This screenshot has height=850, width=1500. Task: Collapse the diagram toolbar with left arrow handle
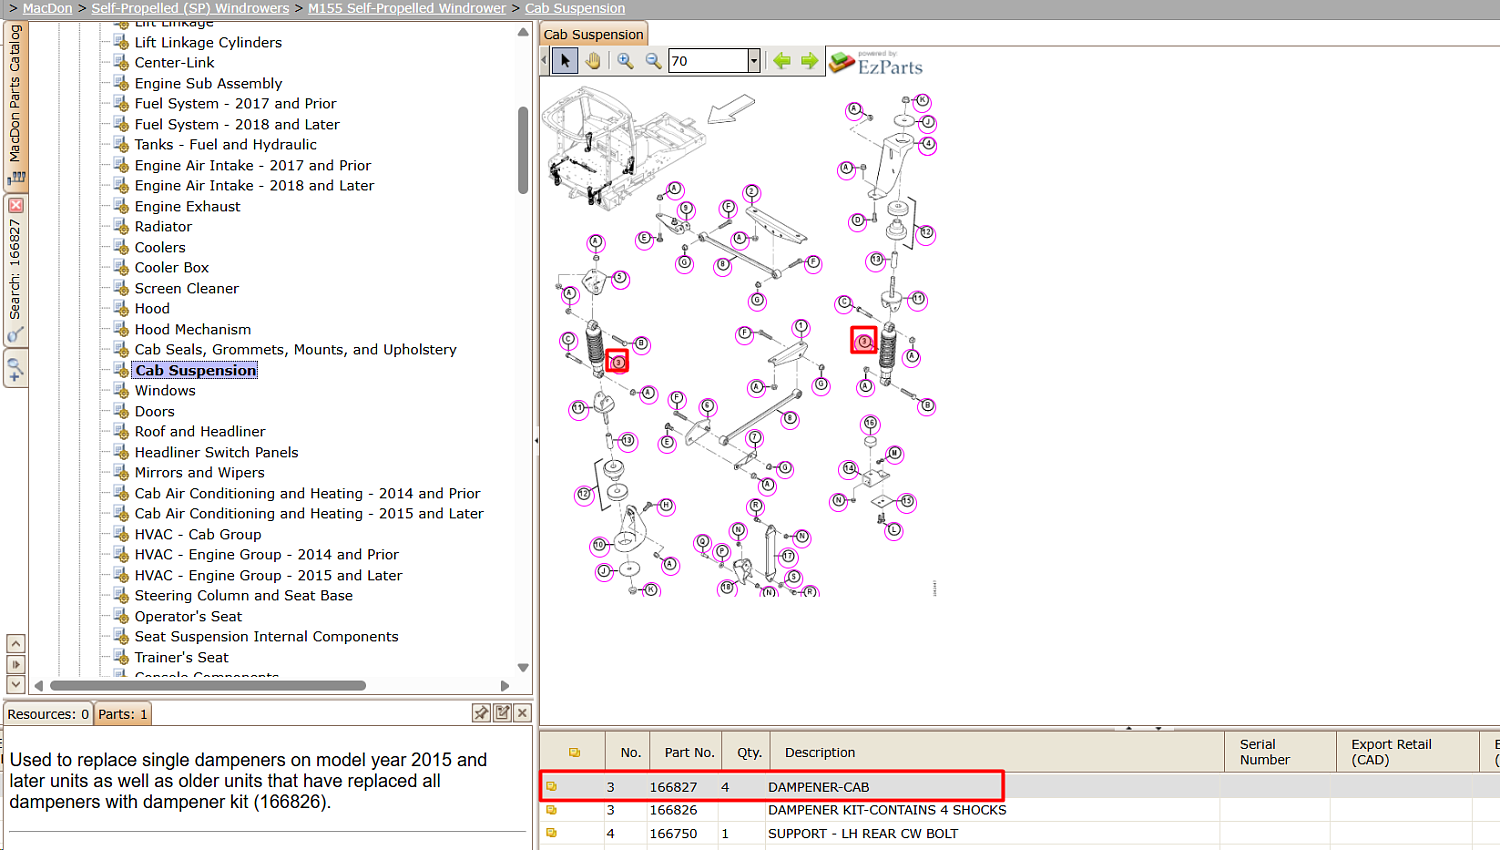544,61
